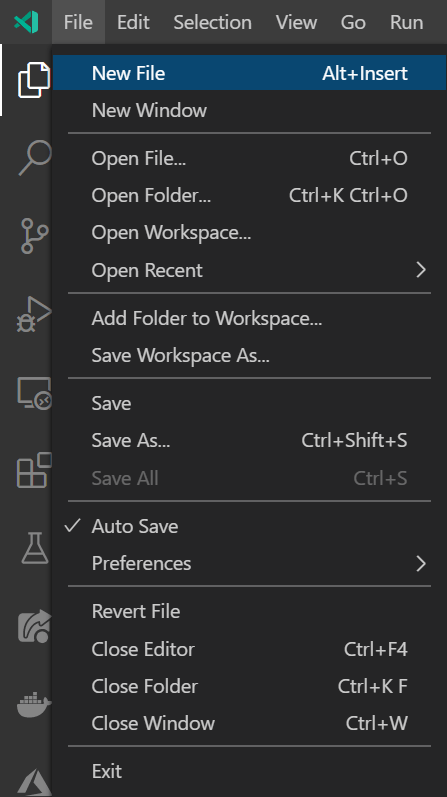
Task: Expand the Preferences submenu
Action: click(249, 563)
